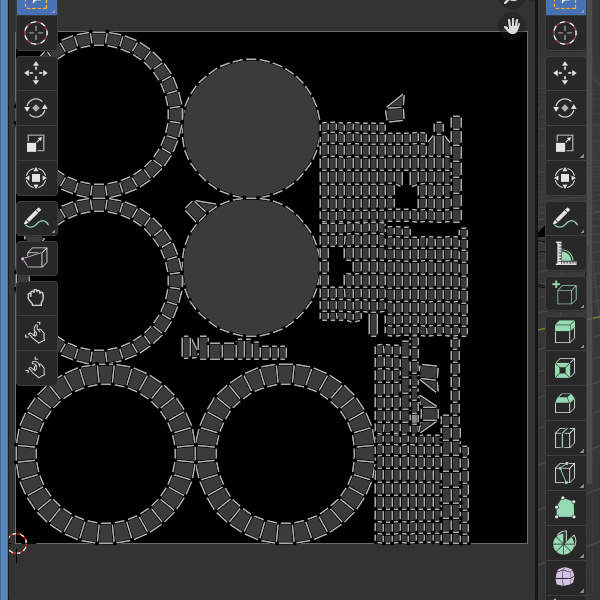This screenshot has width=600, height=600.
Task: Select the Measure tool in 3D viewport
Action: (x=565, y=255)
